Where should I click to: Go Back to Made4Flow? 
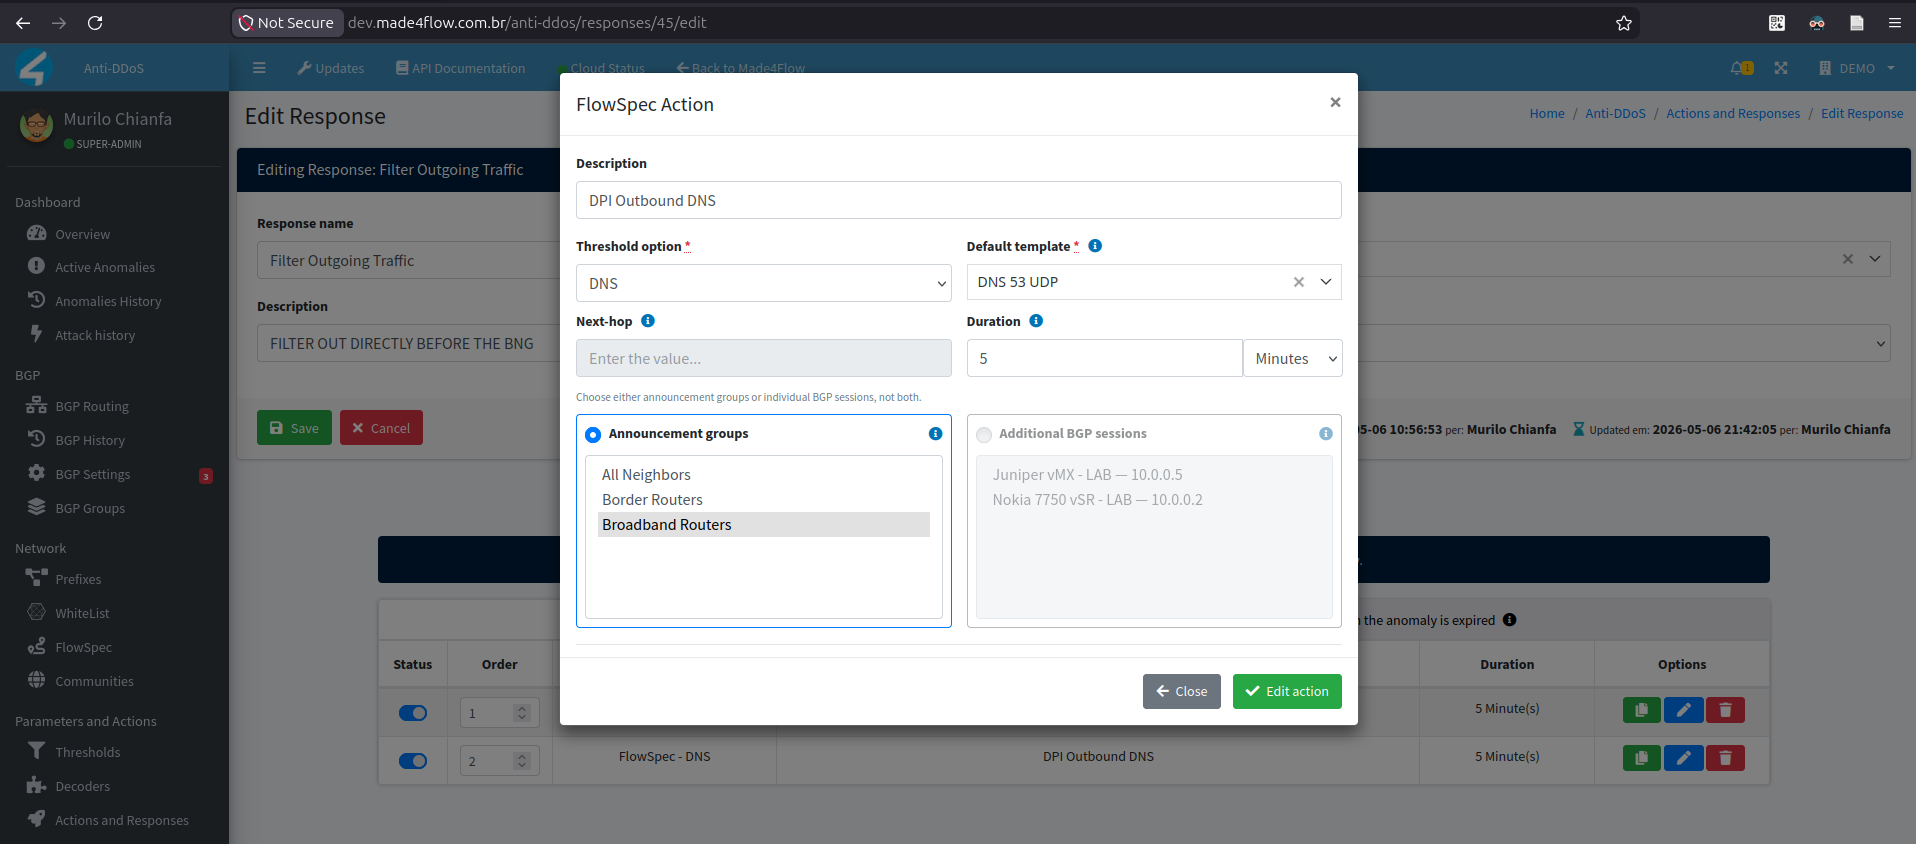tap(740, 68)
